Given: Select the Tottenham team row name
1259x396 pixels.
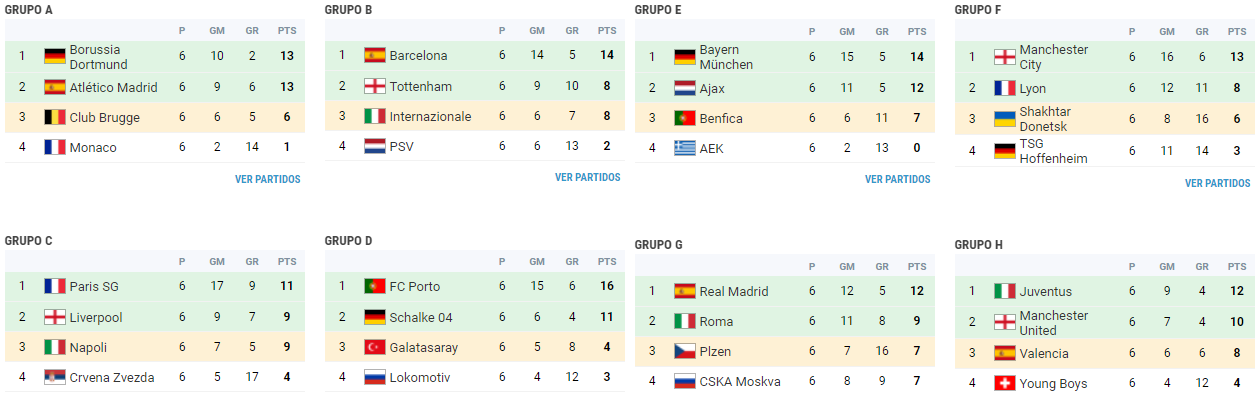Looking at the screenshot, I should click(421, 86).
